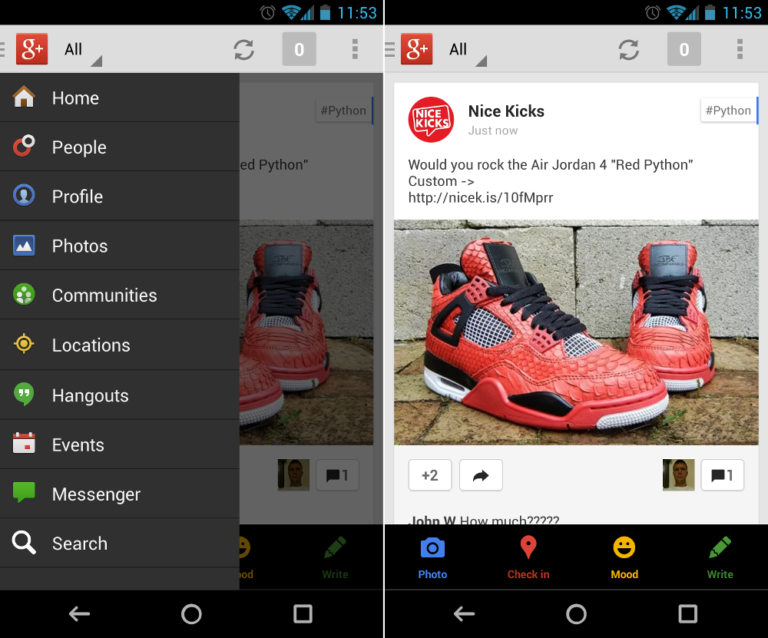
Task: Open notifications counter on right screen
Action: pyautogui.click(x=684, y=49)
